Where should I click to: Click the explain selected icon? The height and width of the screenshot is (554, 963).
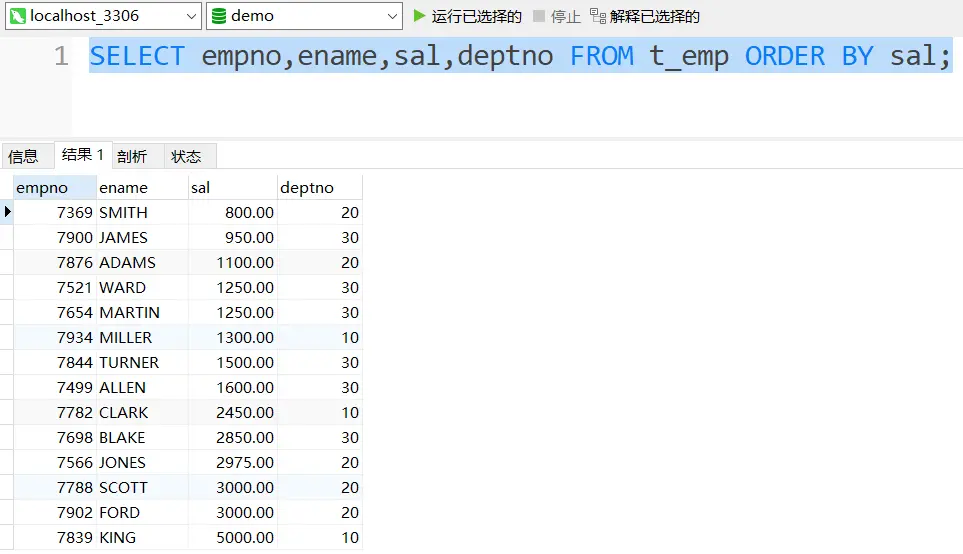click(598, 16)
